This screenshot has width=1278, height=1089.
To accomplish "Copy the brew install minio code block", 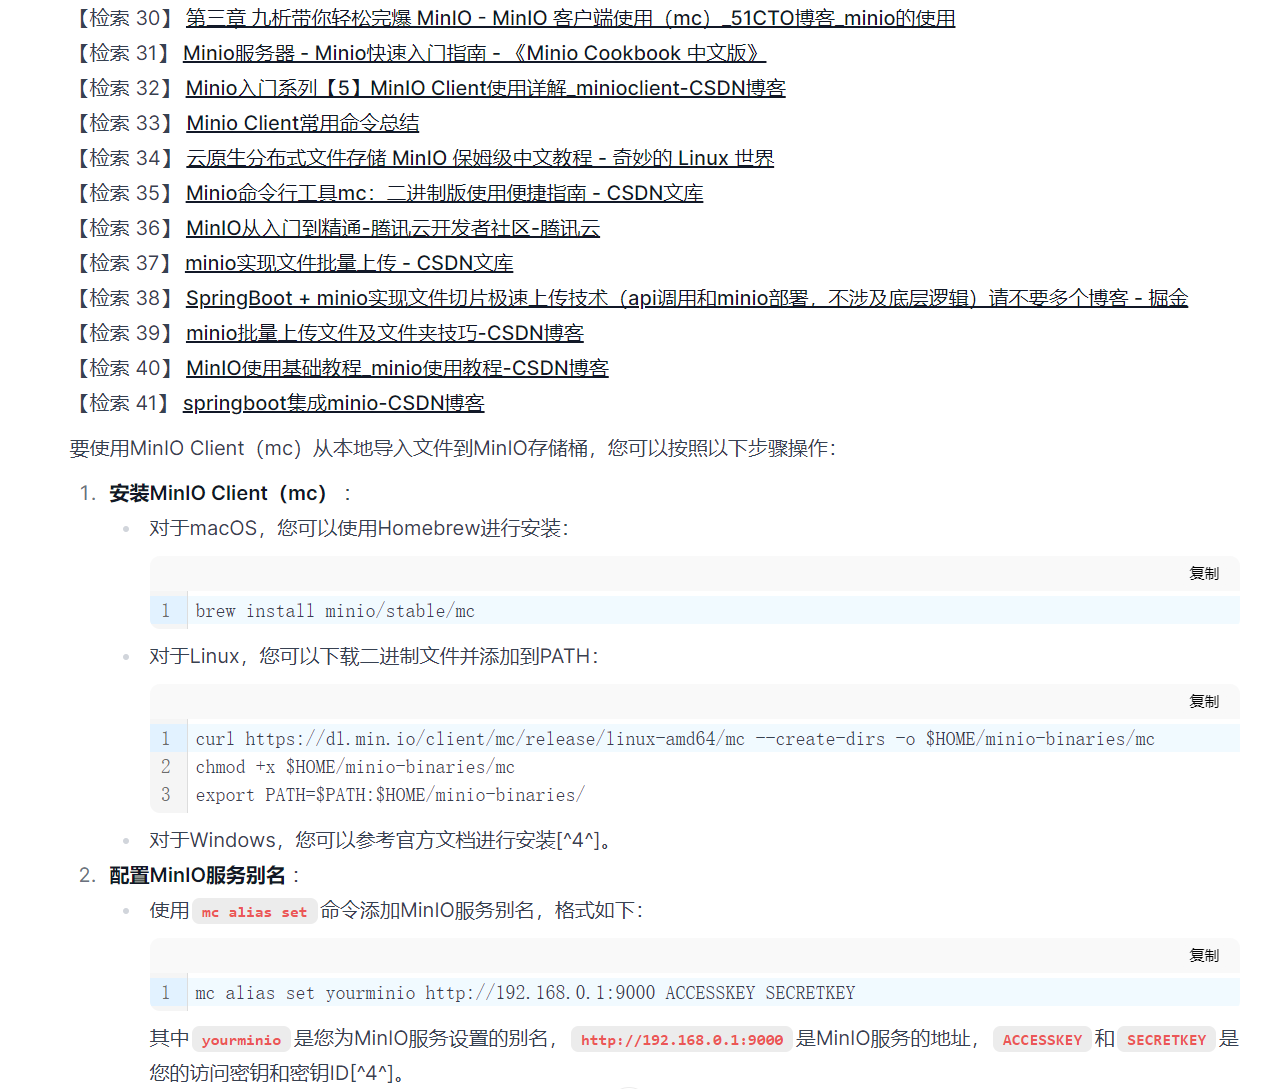I will click(x=1204, y=574).
